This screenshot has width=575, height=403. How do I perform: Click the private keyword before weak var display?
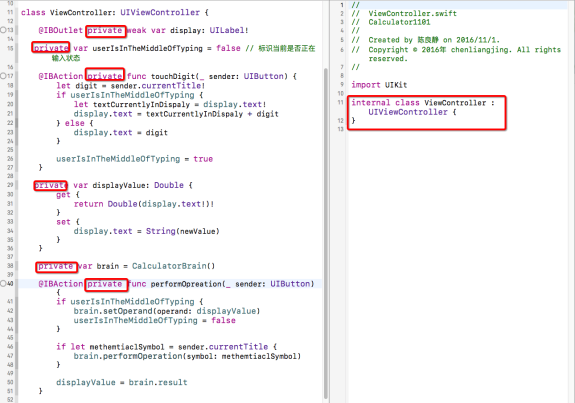[105, 30]
